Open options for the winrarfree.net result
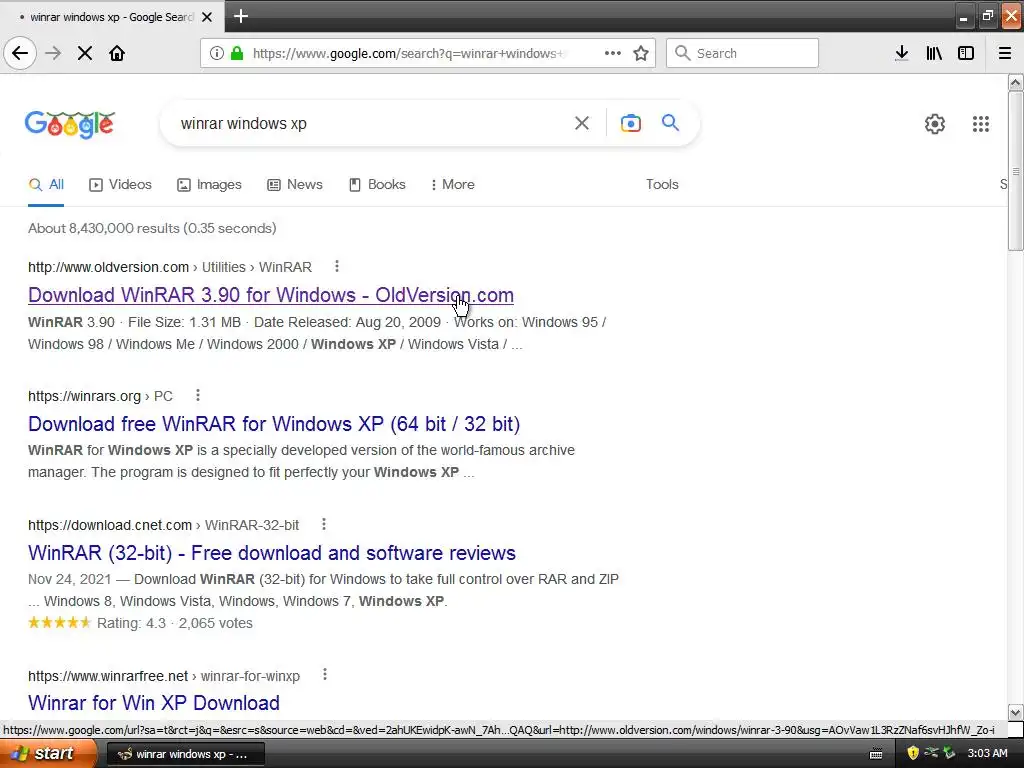This screenshot has width=1024, height=768. [x=325, y=675]
